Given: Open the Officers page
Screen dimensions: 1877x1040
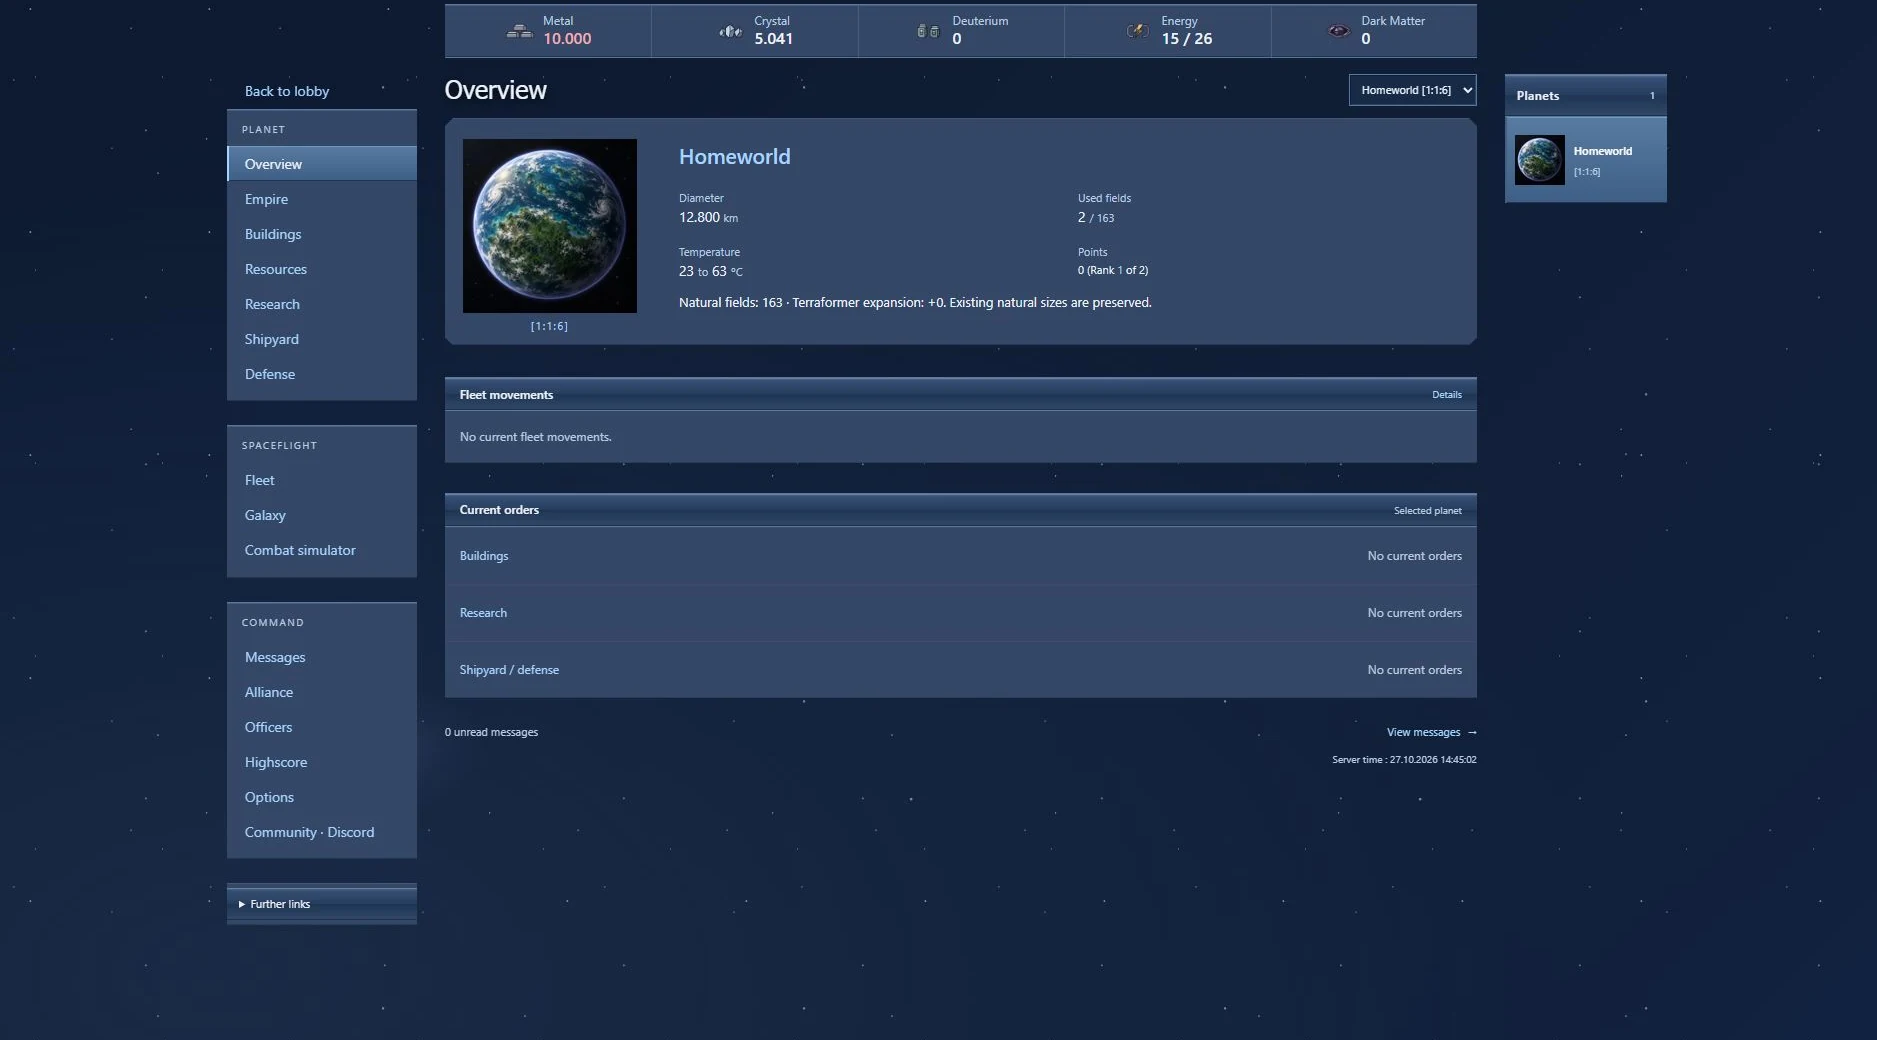Looking at the screenshot, I should point(322,727).
